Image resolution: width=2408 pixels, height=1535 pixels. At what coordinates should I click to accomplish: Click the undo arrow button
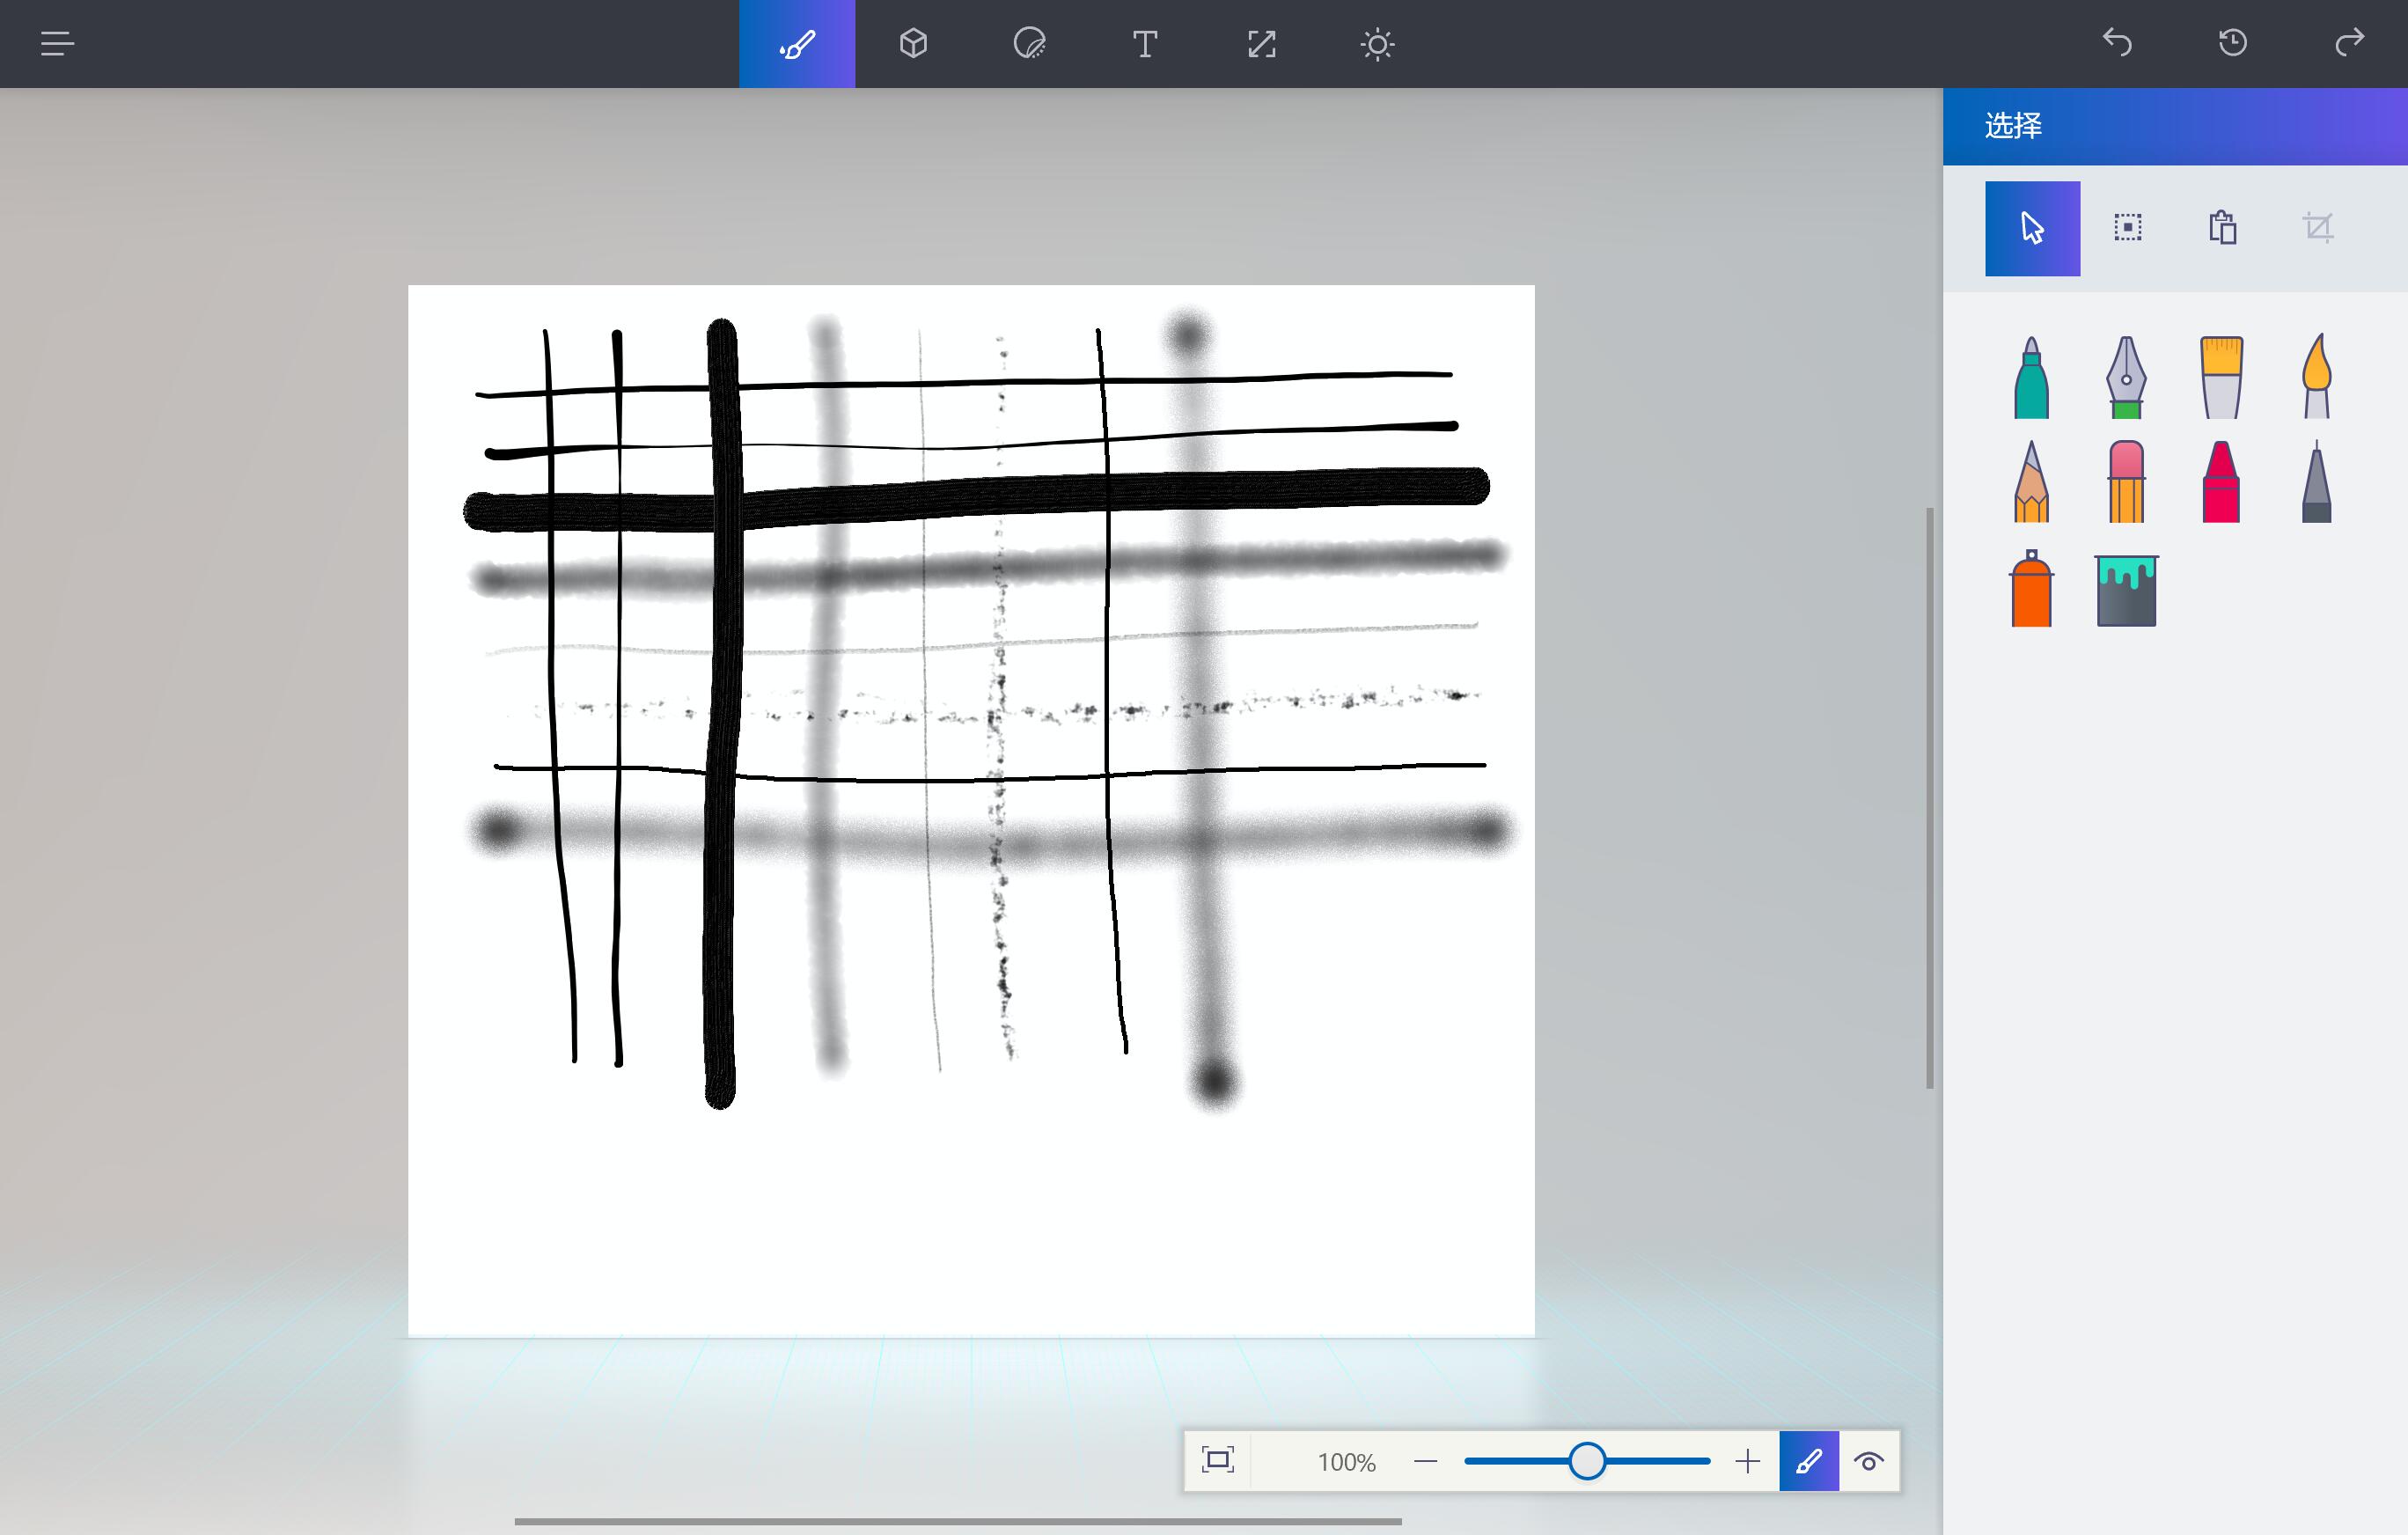click(2117, 43)
